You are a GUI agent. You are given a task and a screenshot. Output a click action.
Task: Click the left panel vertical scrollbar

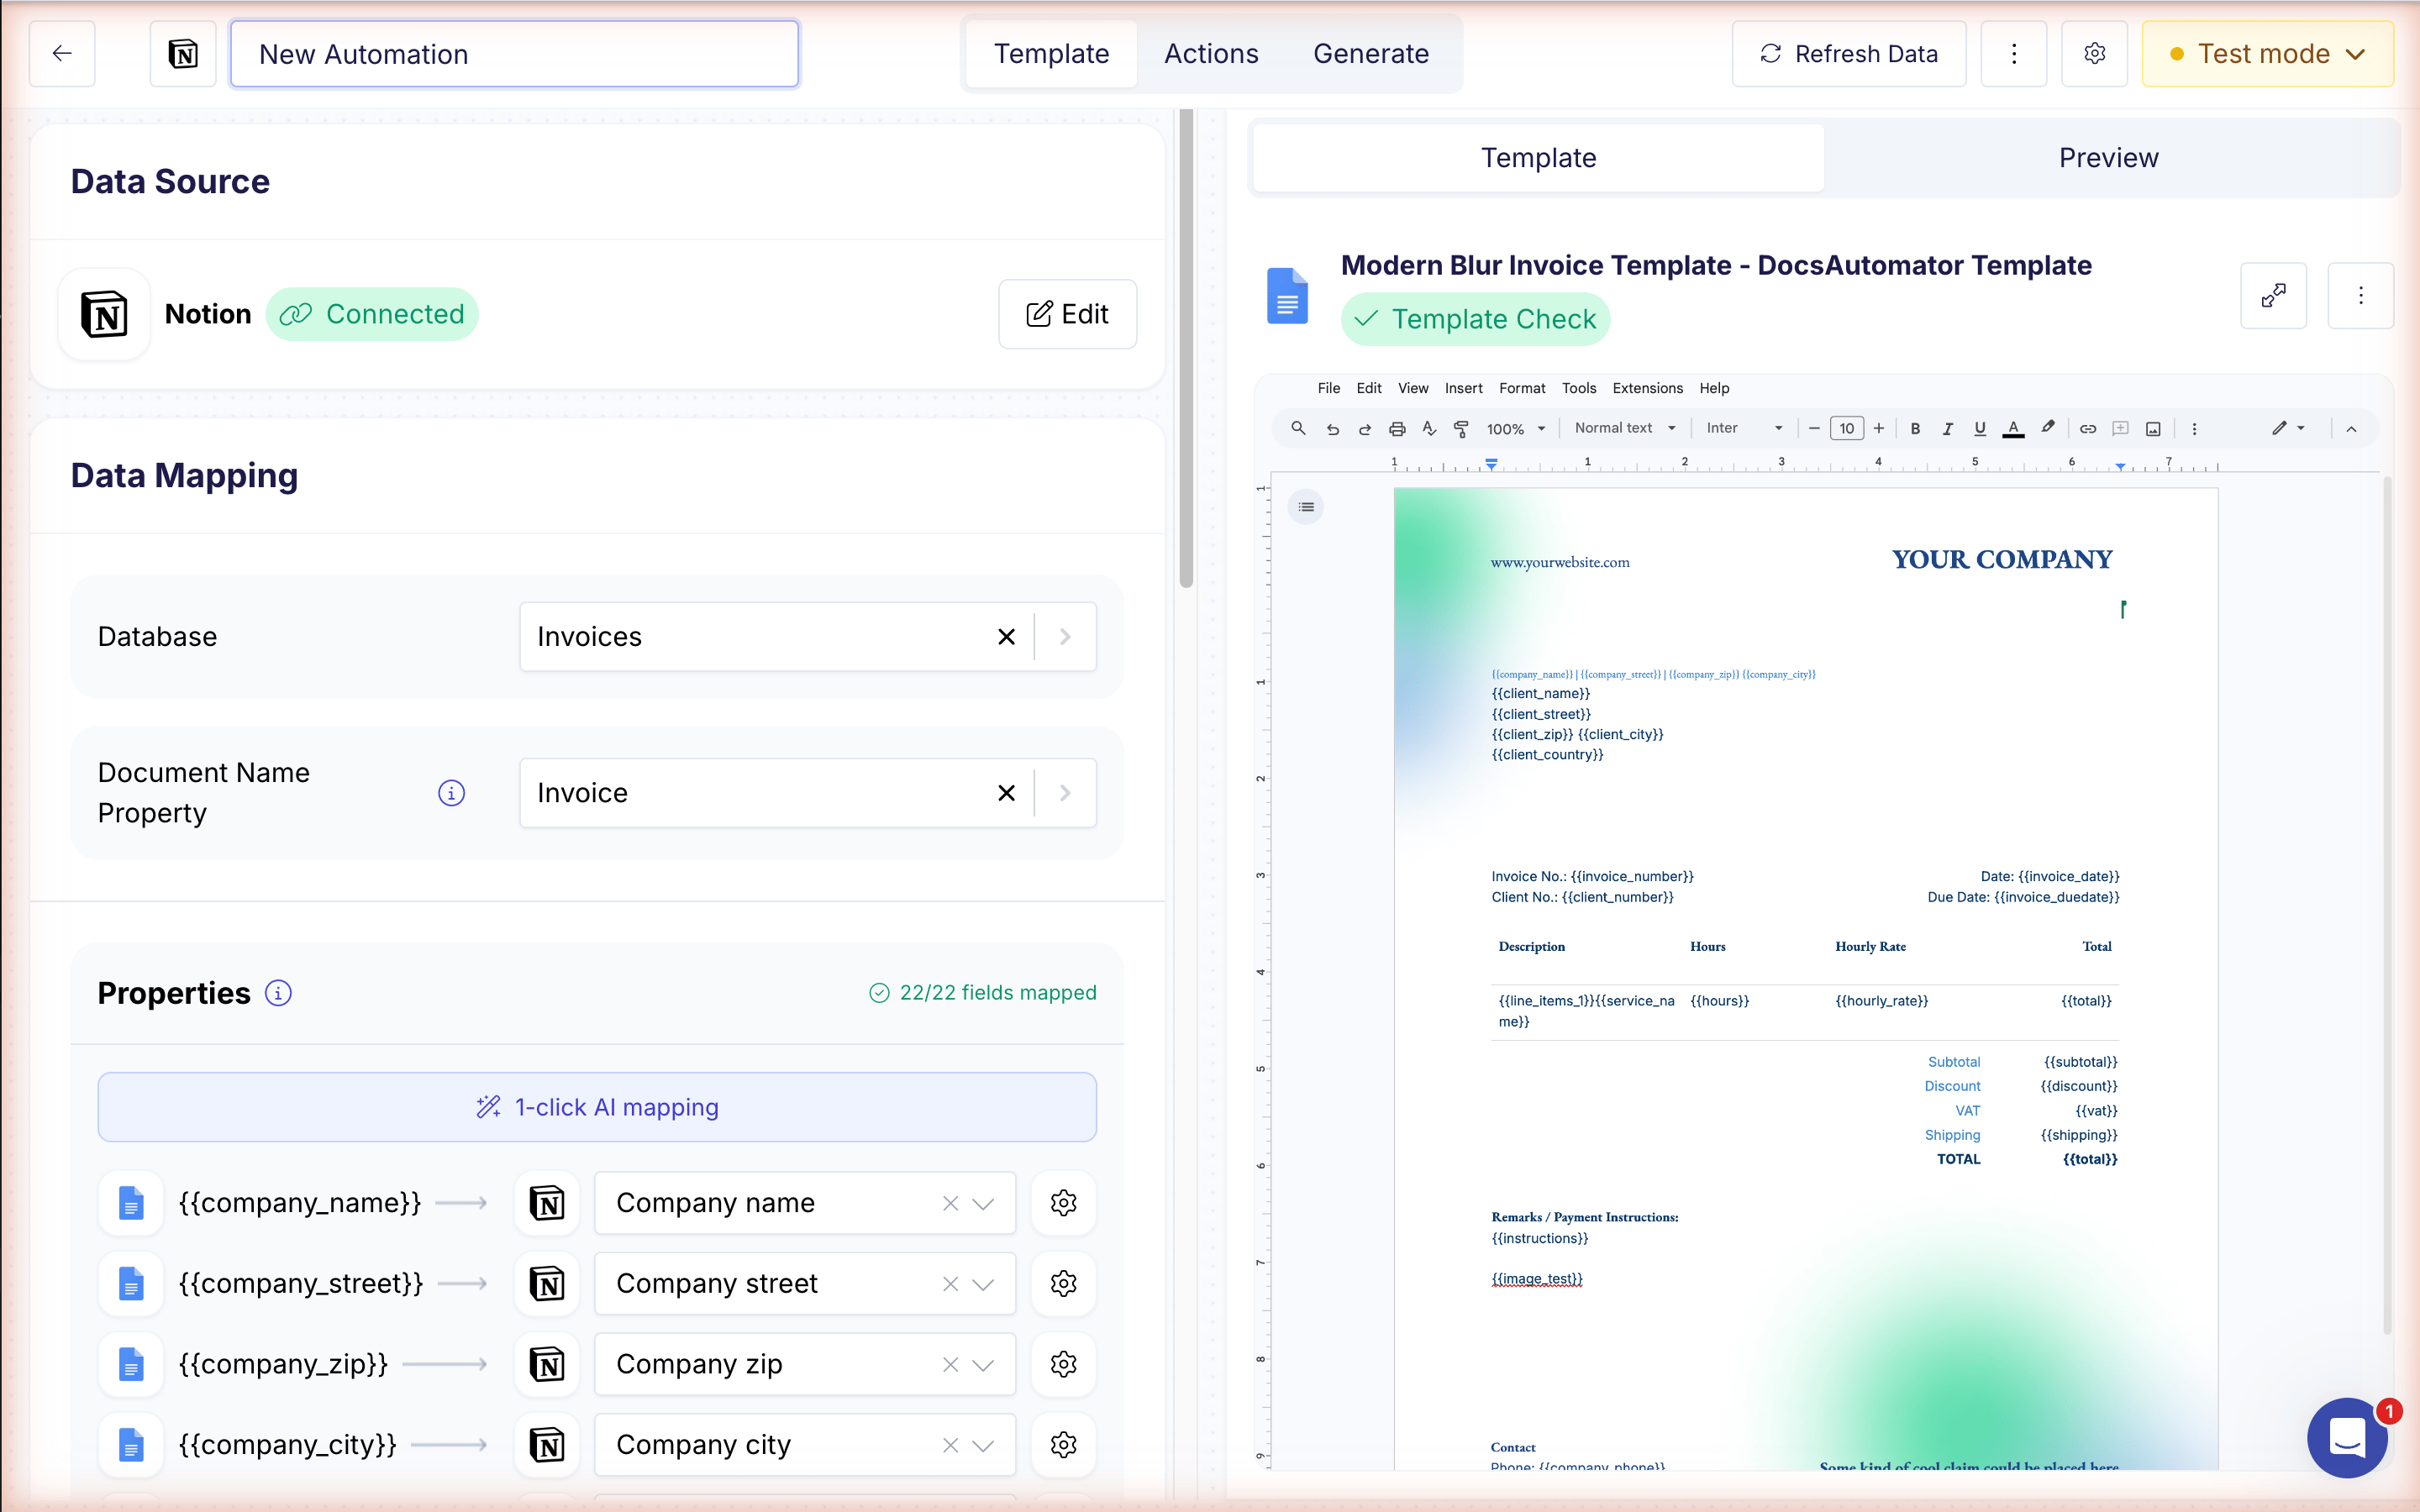pyautogui.click(x=1186, y=349)
